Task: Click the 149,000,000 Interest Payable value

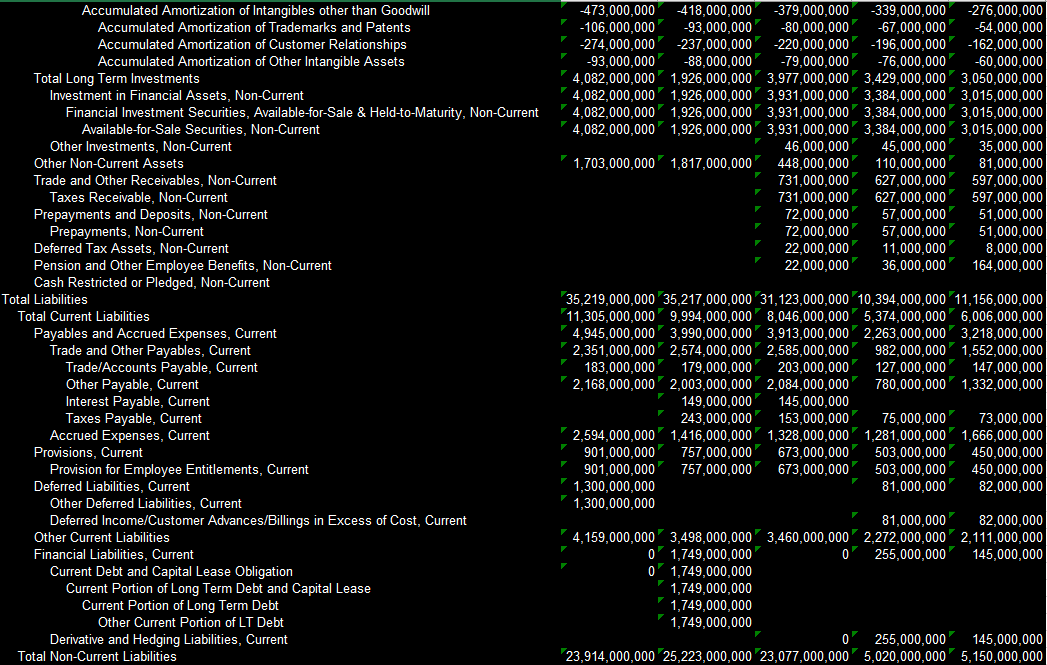Action: click(x=715, y=401)
